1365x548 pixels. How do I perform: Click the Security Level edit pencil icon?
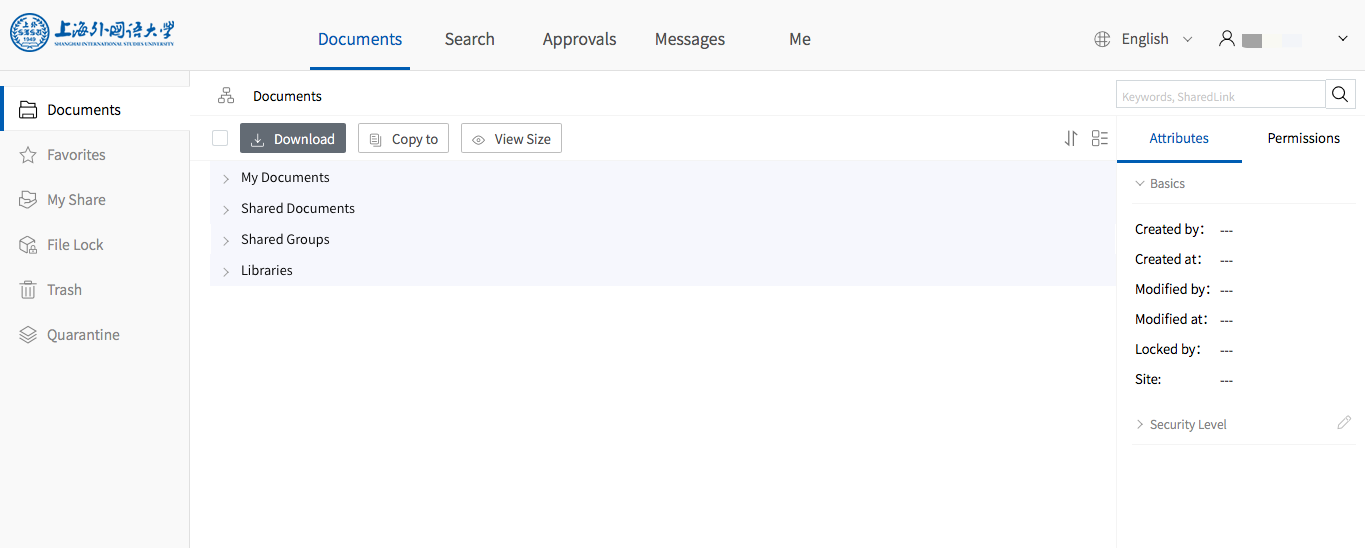(x=1344, y=423)
